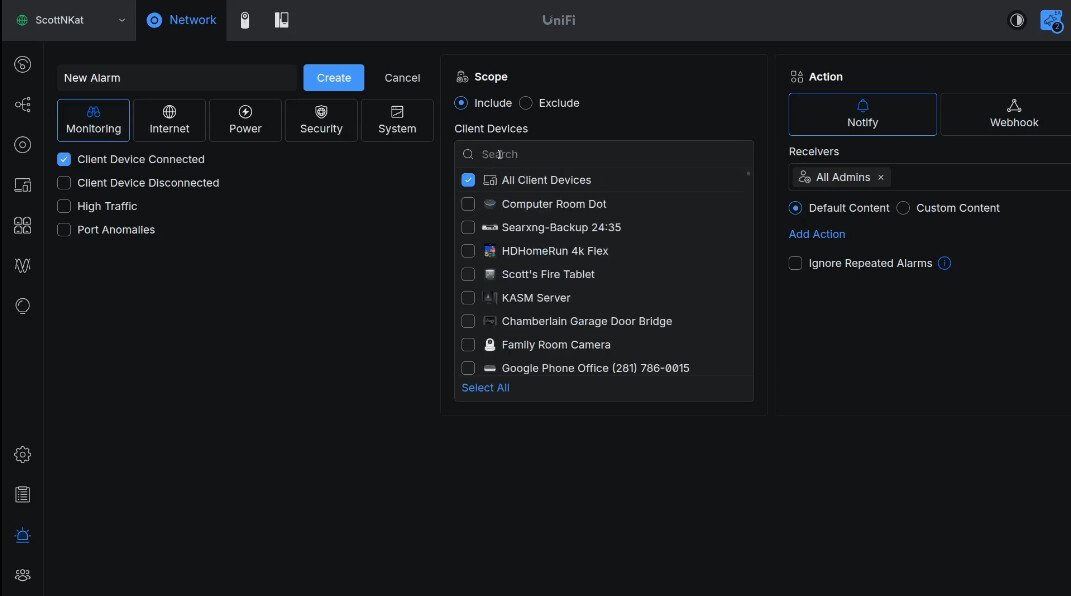This screenshot has width=1071, height=596.
Task: Toggle the dark/light theme icon
Action: coord(1017,20)
